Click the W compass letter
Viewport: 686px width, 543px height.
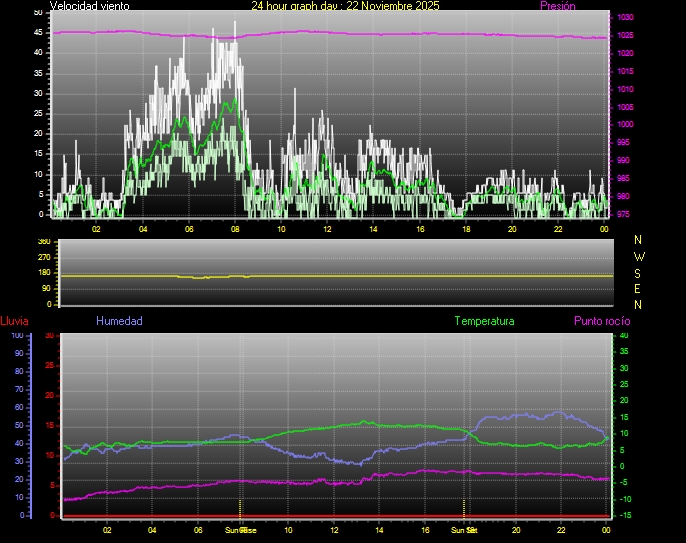(x=639, y=256)
